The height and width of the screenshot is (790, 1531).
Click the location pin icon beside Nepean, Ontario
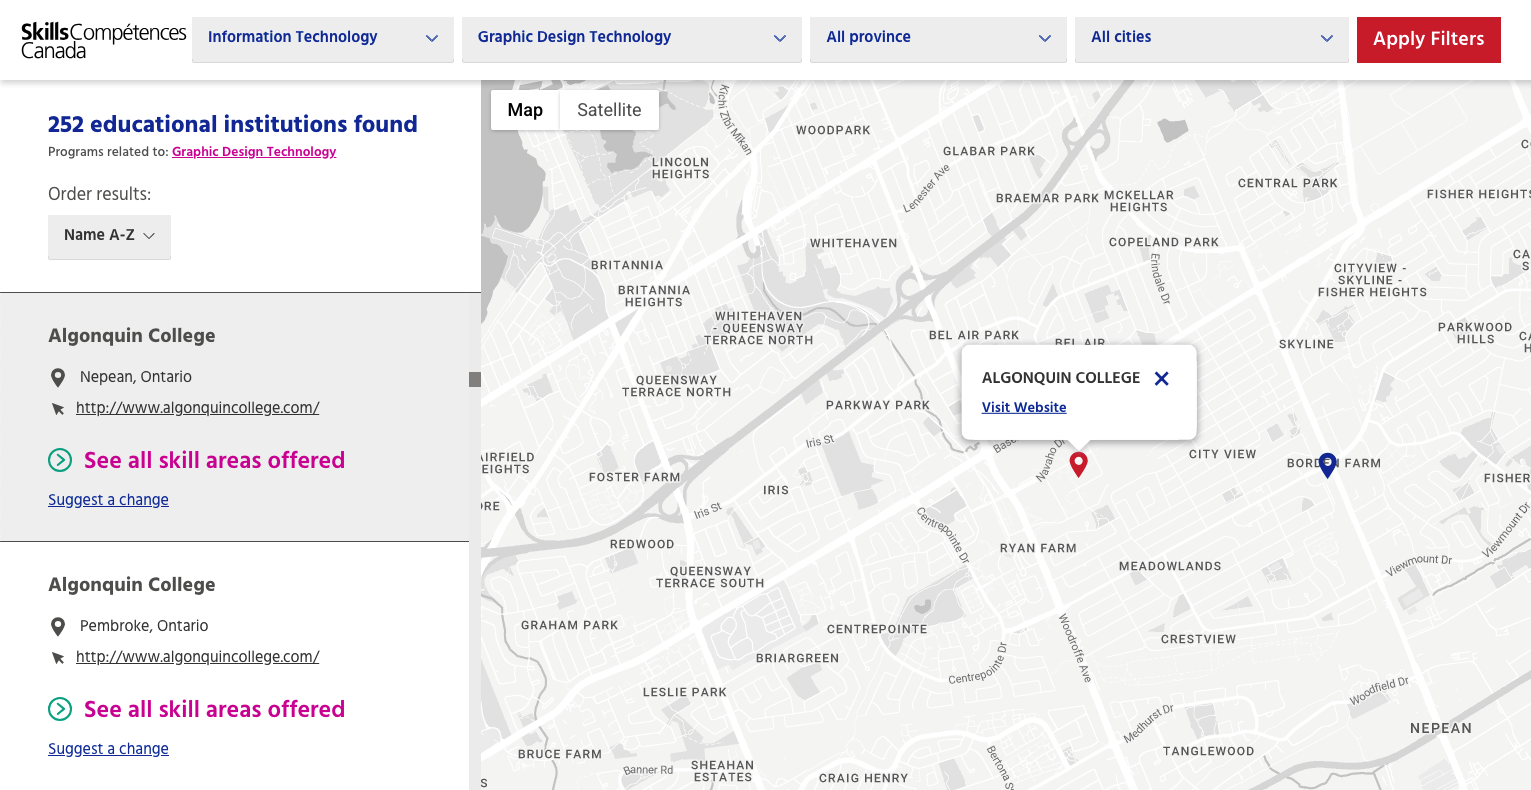pyautogui.click(x=58, y=378)
